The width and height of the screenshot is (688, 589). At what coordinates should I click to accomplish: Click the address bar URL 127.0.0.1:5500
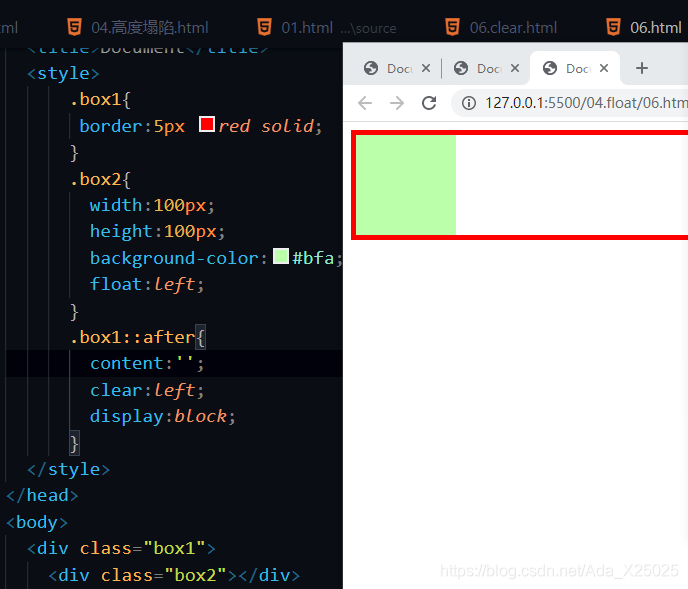[x=586, y=103]
